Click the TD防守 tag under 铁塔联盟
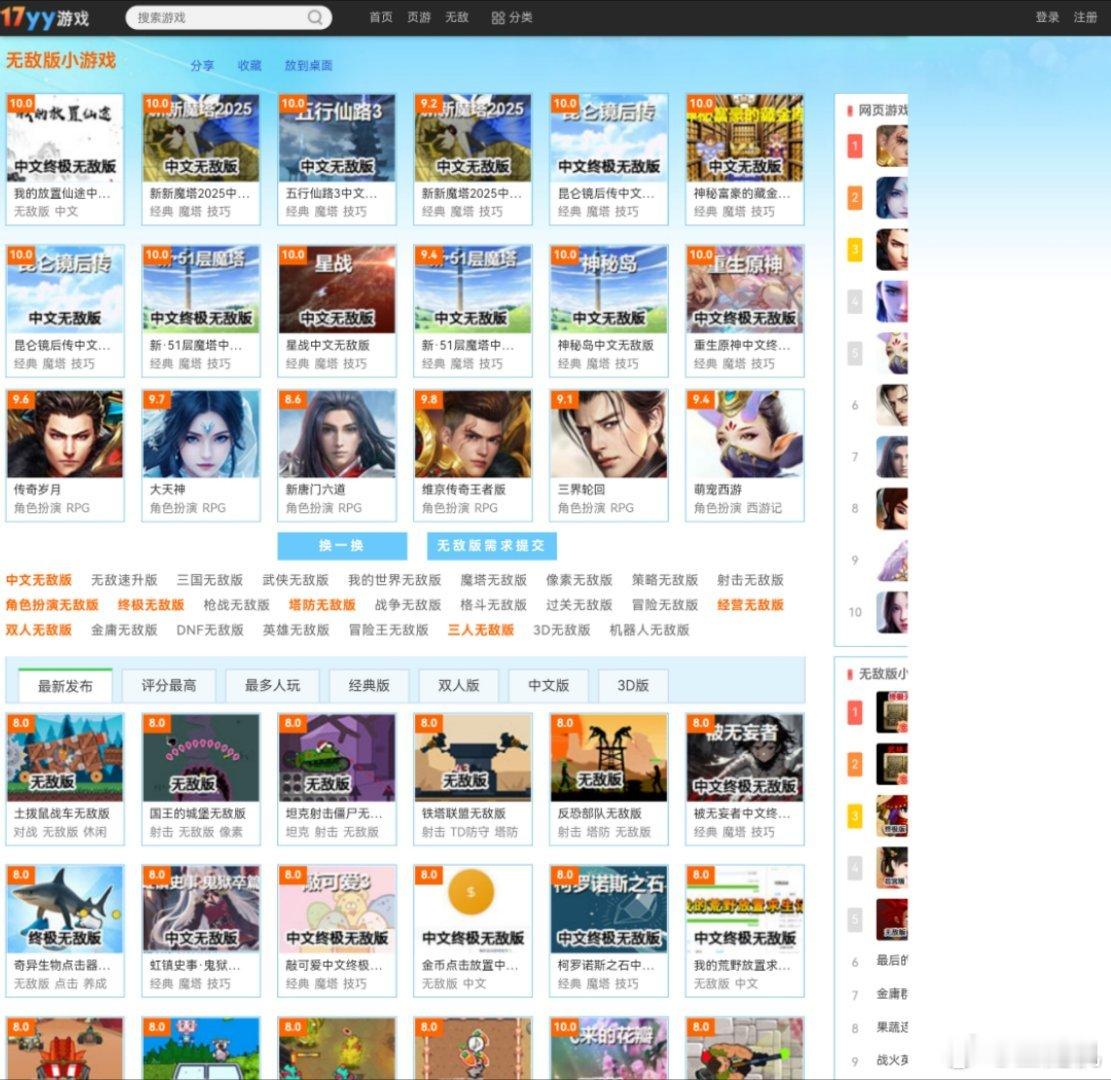The image size is (1111, 1080). click(468, 831)
